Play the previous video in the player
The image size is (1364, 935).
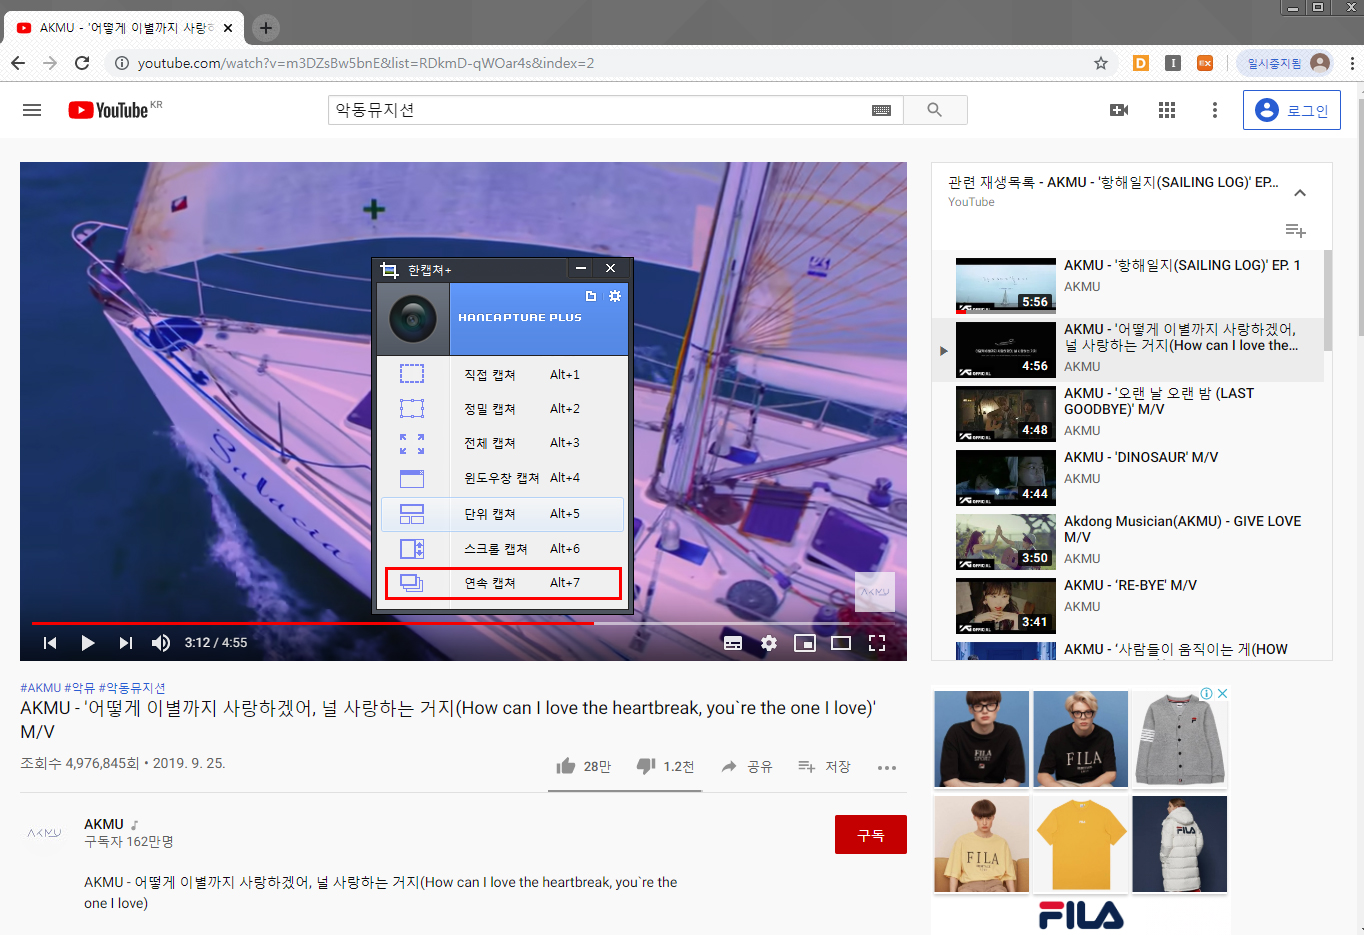(50, 643)
